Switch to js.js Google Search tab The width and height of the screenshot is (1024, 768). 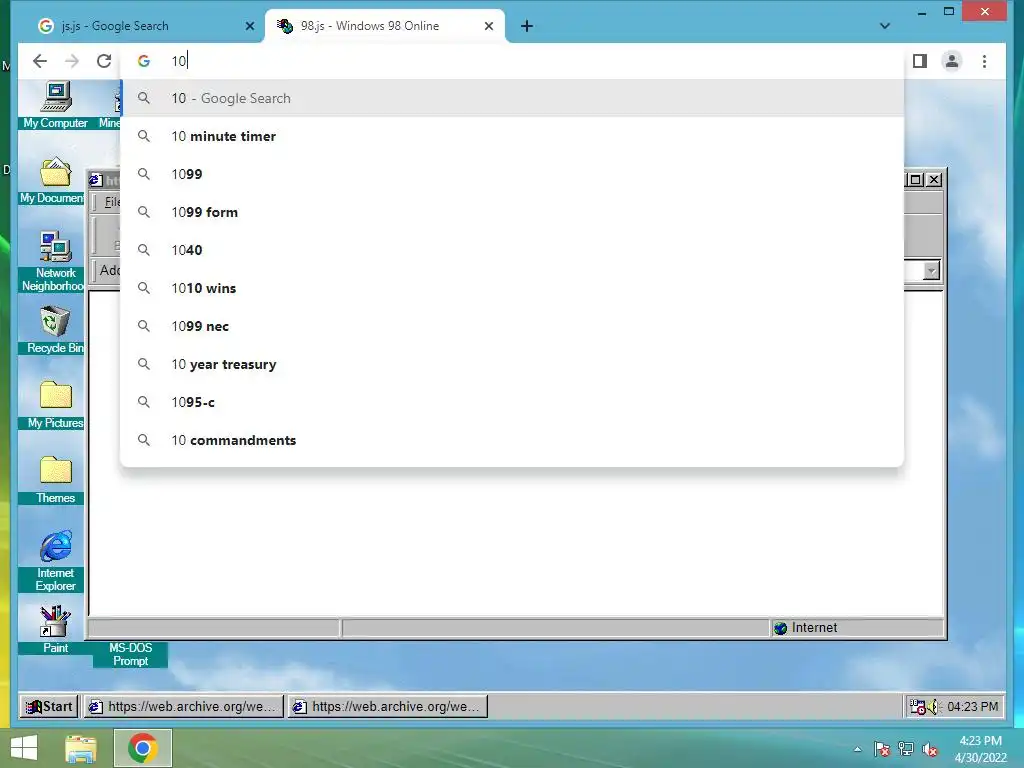(142, 26)
